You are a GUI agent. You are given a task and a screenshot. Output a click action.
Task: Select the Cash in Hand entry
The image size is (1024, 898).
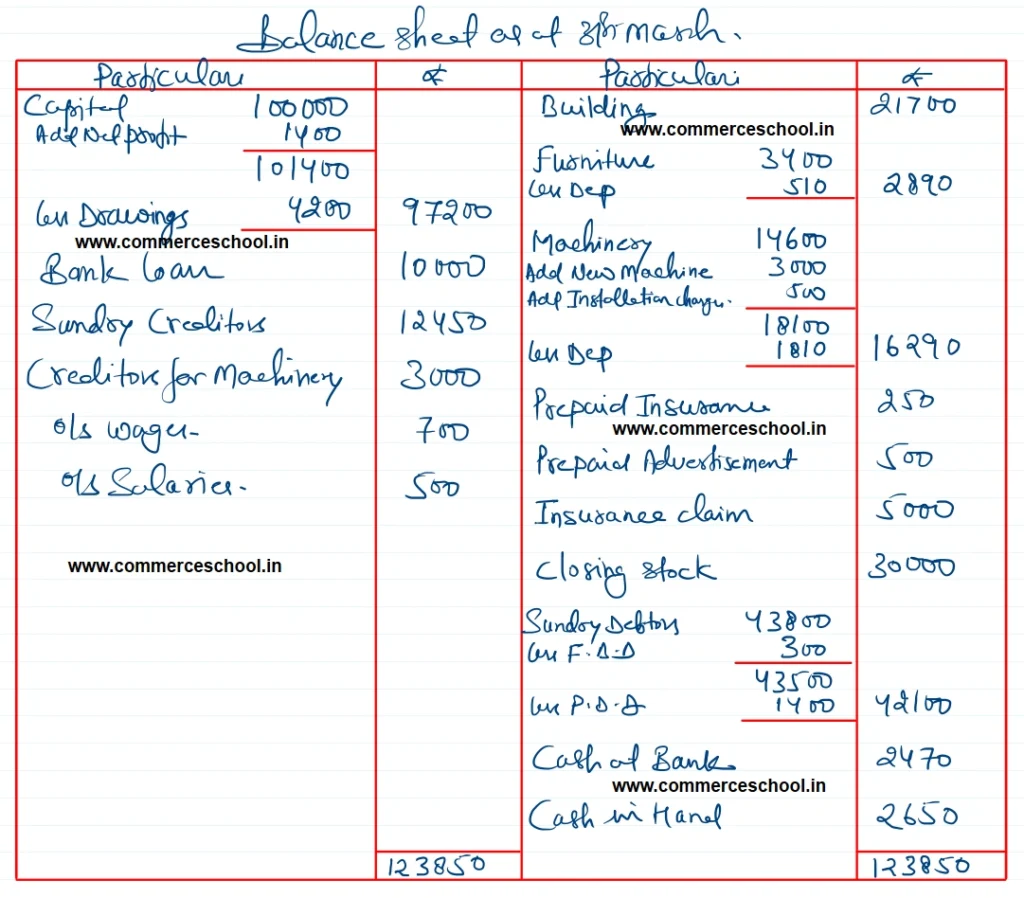625,816
